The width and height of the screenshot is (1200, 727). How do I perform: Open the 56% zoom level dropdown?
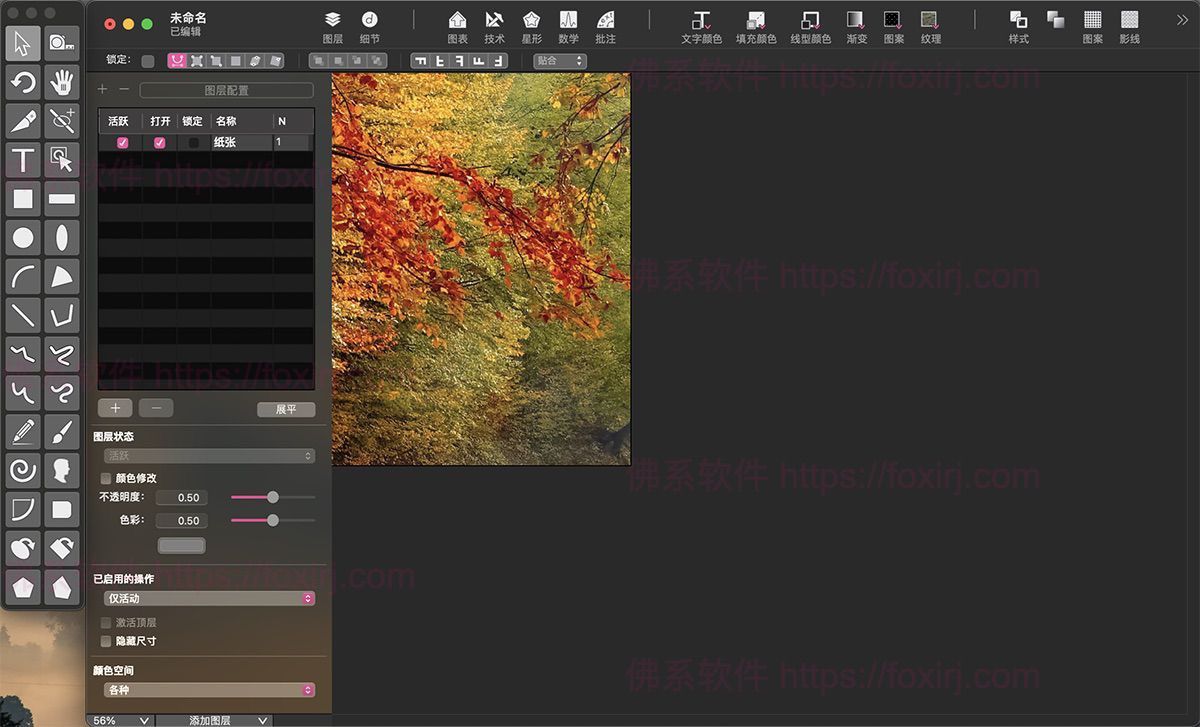tap(121, 720)
